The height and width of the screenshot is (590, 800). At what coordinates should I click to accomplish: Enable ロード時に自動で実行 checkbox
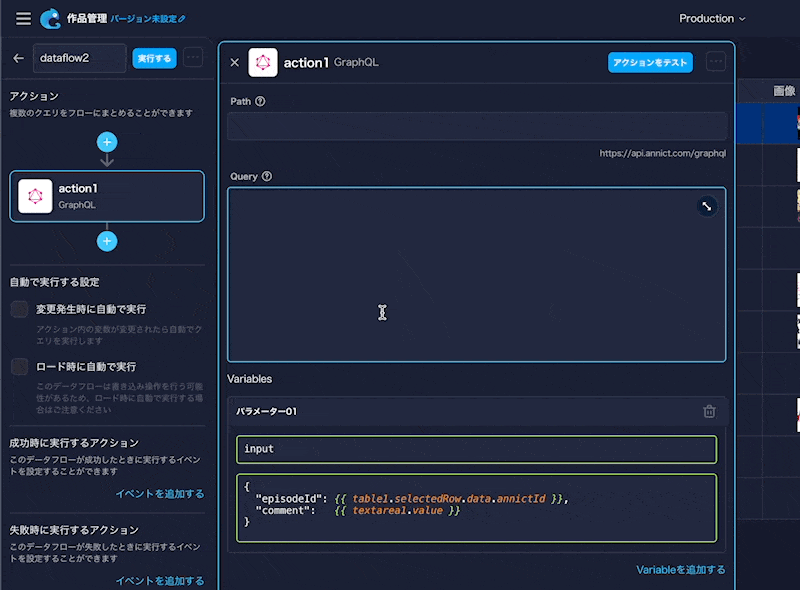click(x=19, y=366)
